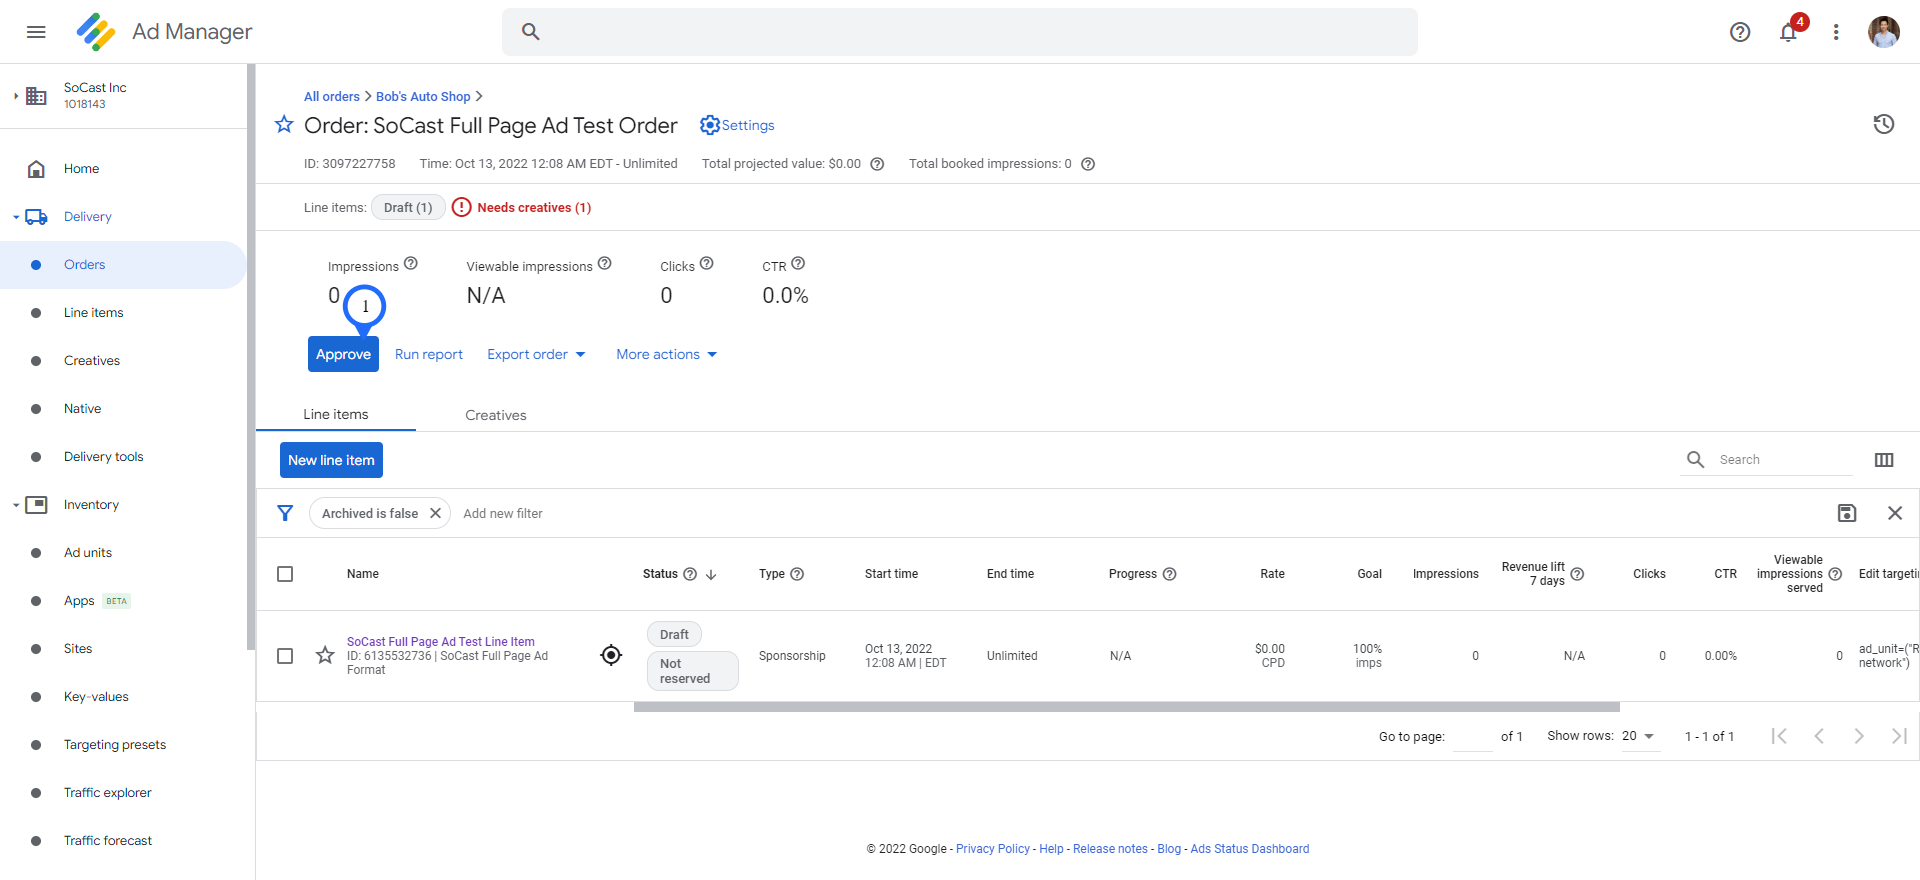Open Bob's Auto Shop breadcrumb link
Image resolution: width=1920 pixels, height=880 pixels.
tap(423, 97)
